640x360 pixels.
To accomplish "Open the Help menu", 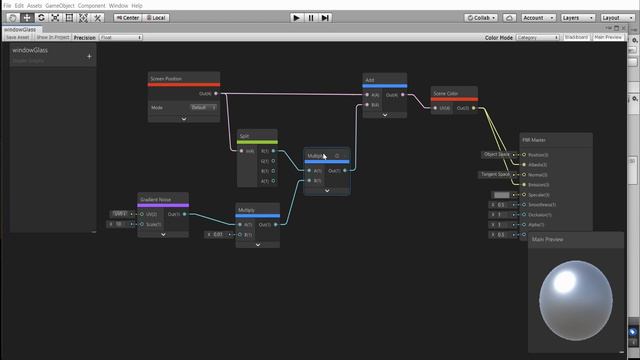I will click(137, 5).
